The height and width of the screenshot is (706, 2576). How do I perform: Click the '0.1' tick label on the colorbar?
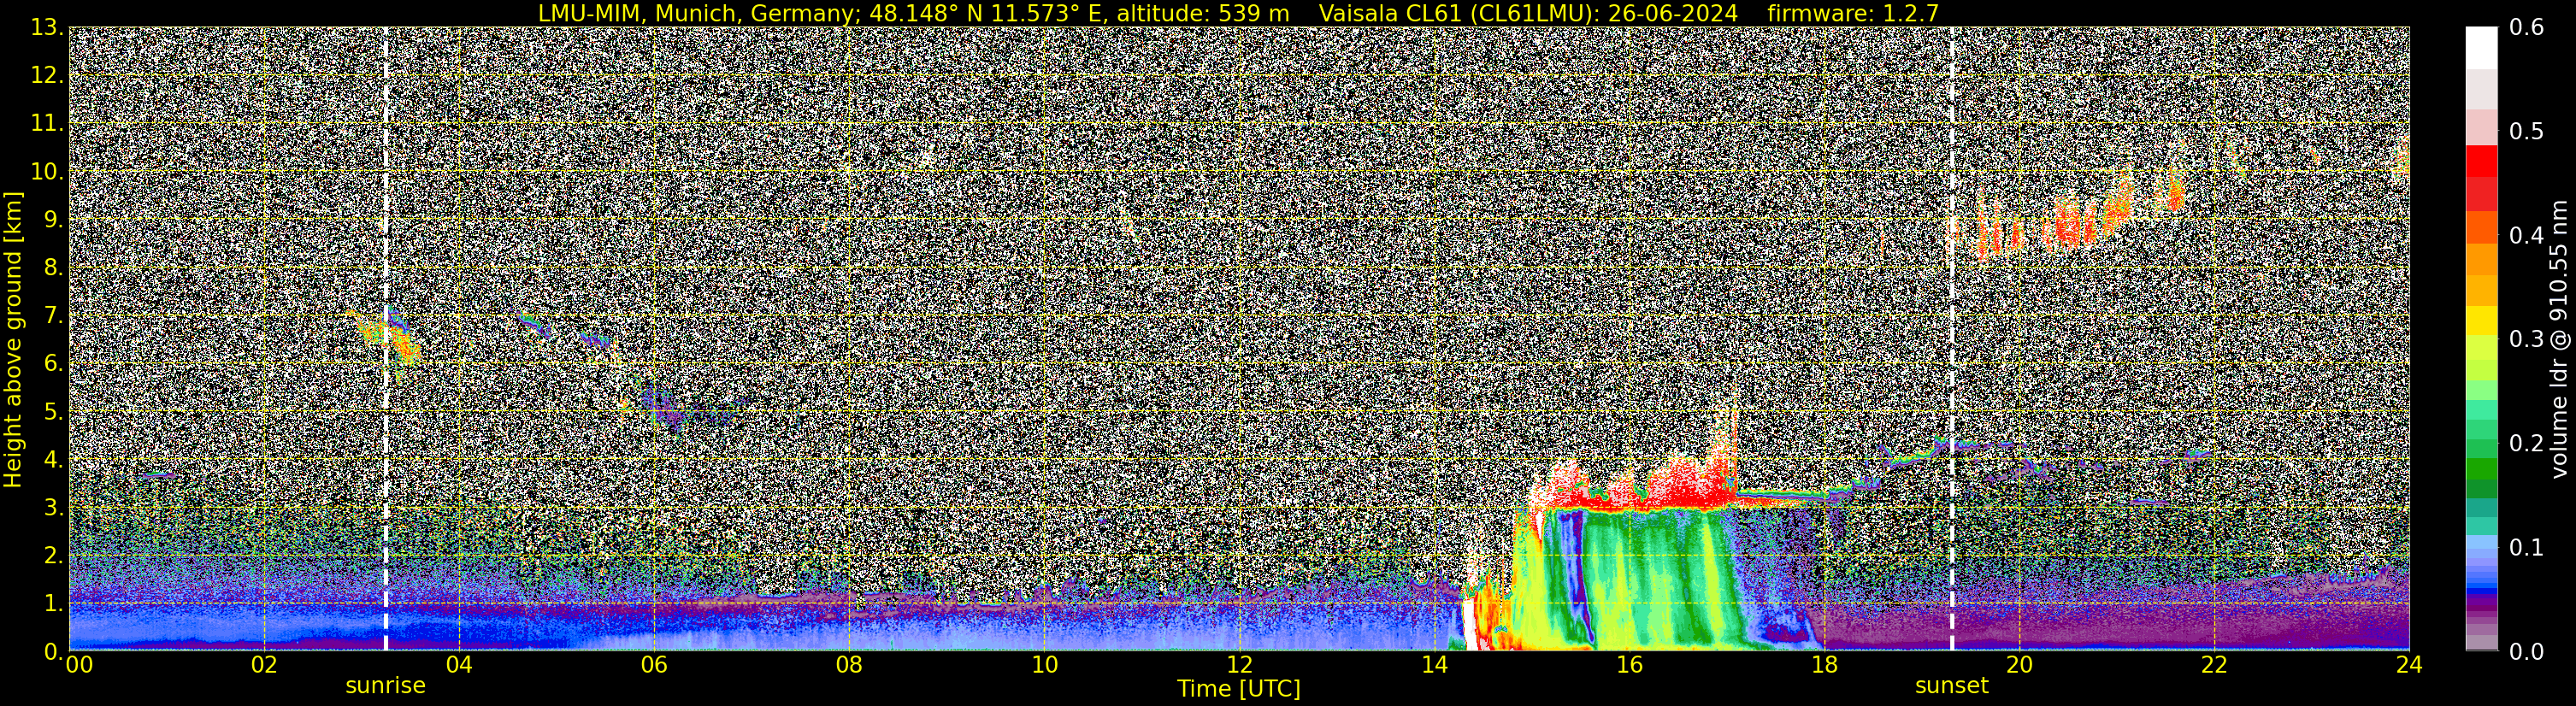2527,547
